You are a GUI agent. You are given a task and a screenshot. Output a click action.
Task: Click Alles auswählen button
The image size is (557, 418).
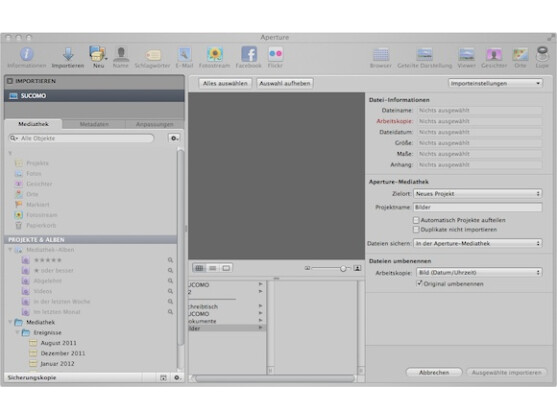(x=225, y=83)
